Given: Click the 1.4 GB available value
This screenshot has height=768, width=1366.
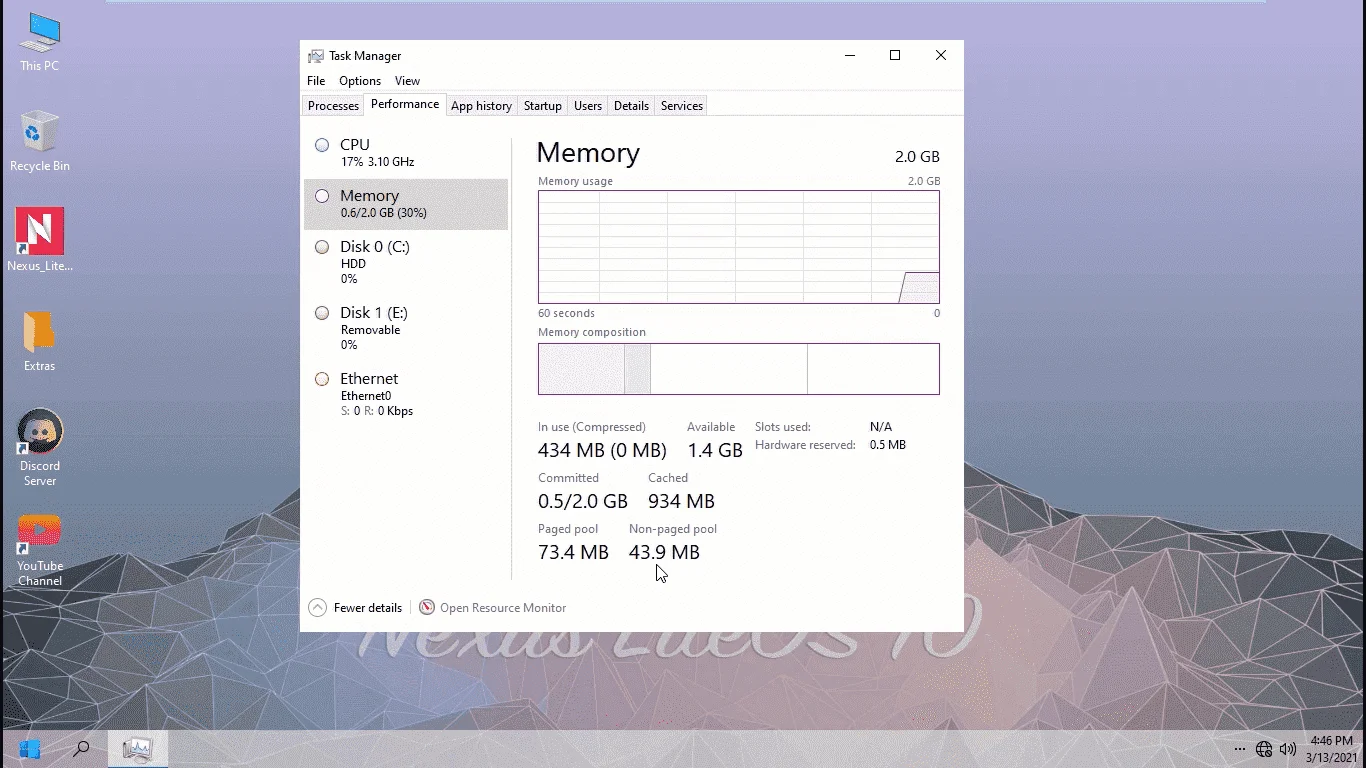Looking at the screenshot, I should 715,450.
